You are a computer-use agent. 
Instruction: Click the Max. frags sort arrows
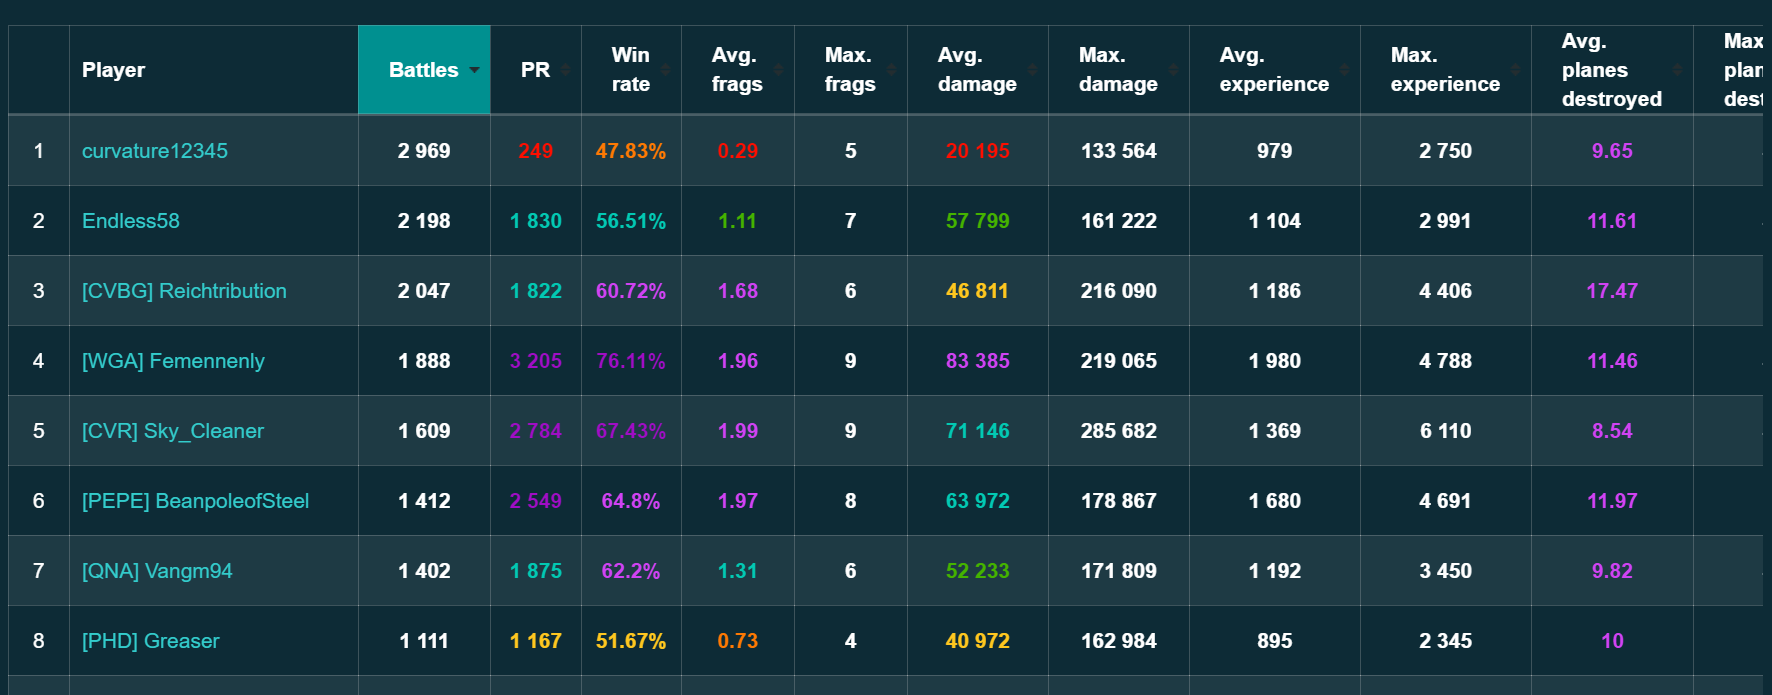pyautogui.click(x=892, y=70)
